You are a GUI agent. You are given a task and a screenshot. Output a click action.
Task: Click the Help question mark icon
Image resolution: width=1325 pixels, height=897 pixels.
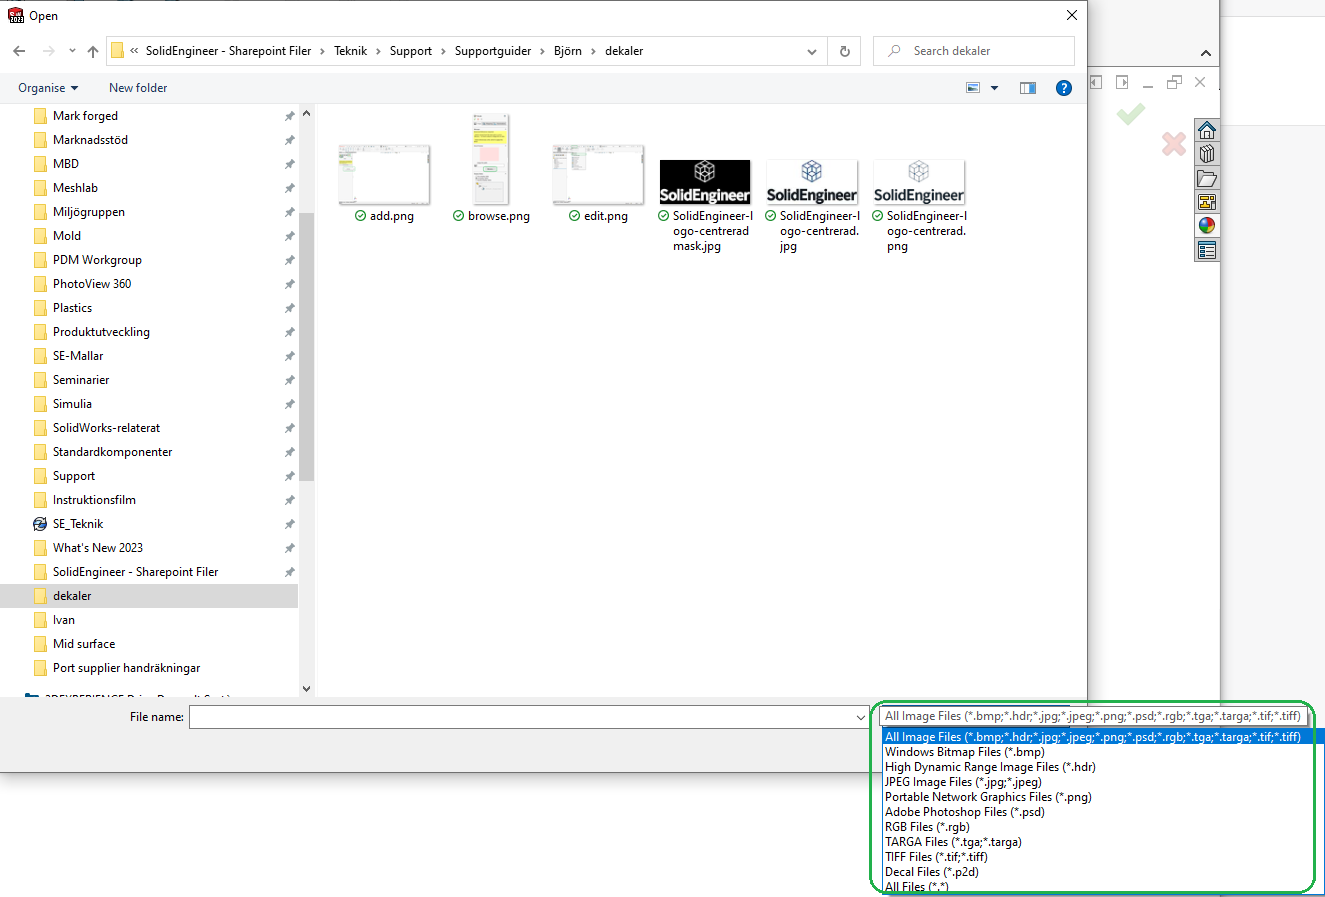pos(1064,88)
